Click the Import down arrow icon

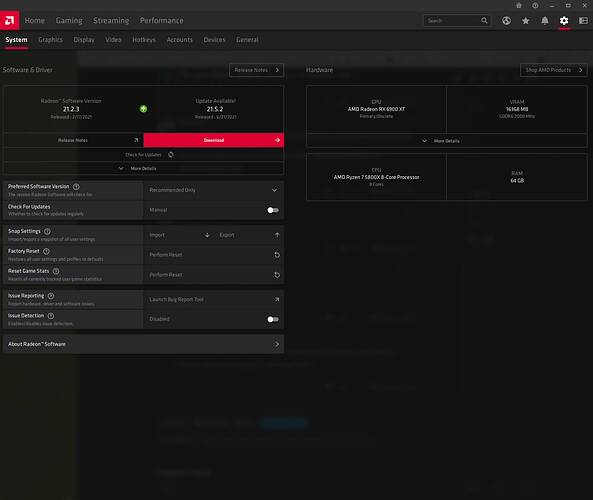207,235
